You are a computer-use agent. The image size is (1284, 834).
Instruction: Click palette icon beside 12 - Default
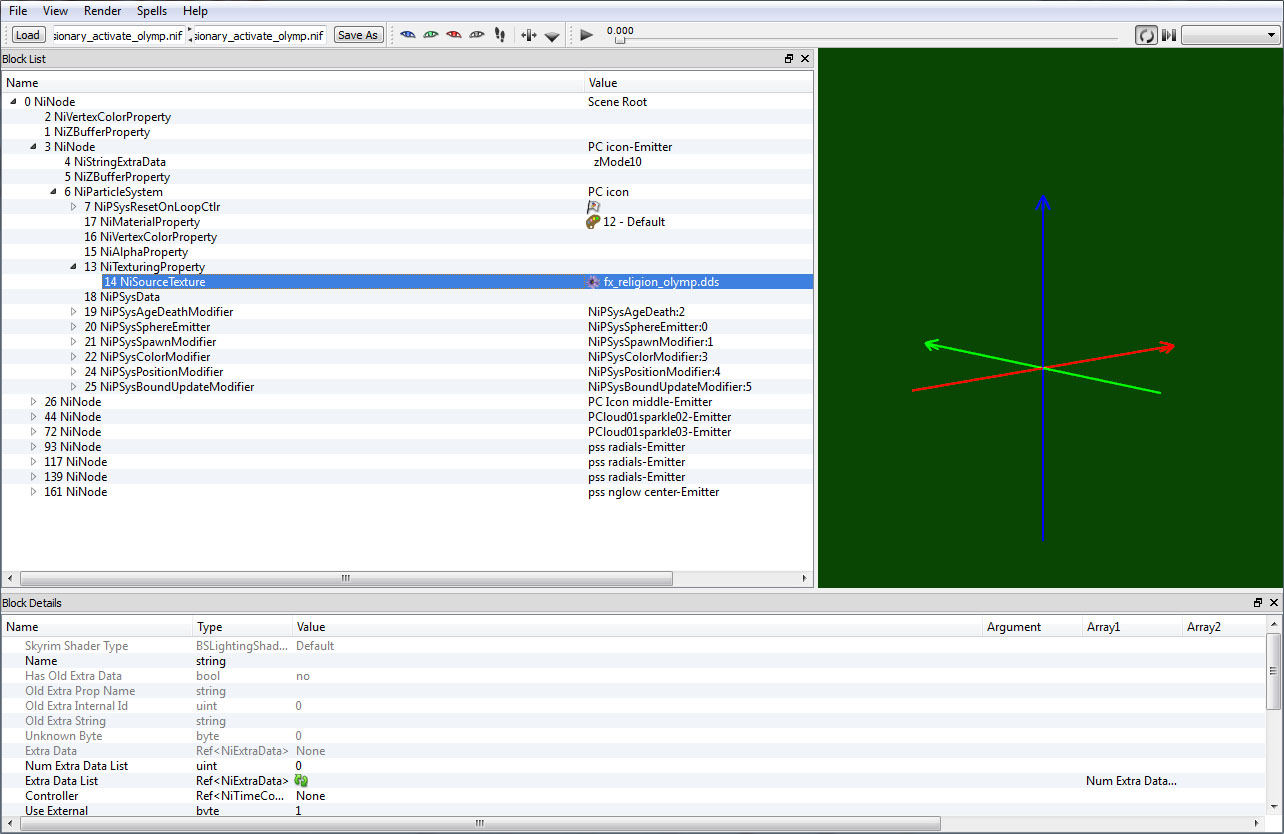pyautogui.click(x=593, y=222)
